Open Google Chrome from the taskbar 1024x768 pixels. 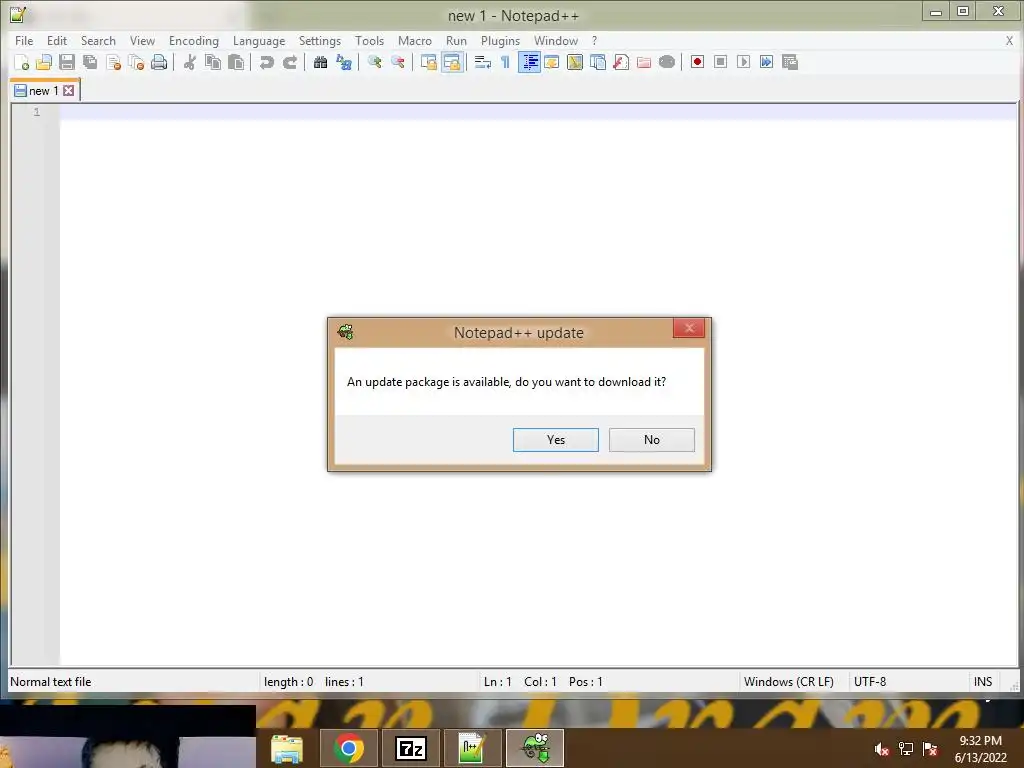point(349,748)
